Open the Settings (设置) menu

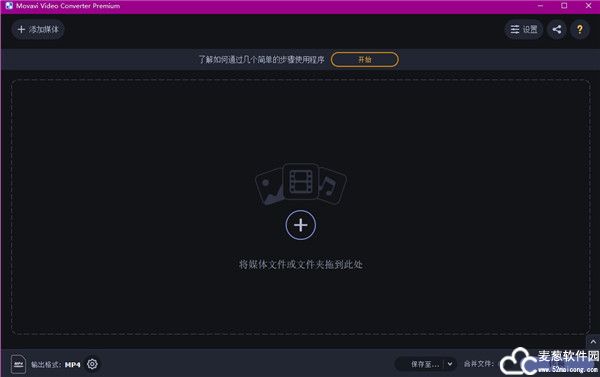click(x=523, y=29)
